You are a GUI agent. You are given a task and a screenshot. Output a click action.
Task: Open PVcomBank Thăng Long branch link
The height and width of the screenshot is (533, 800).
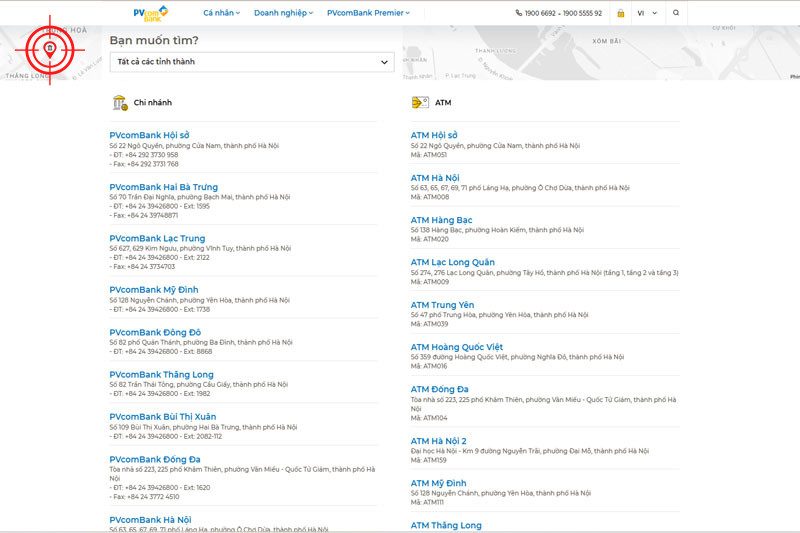[161, 374]
